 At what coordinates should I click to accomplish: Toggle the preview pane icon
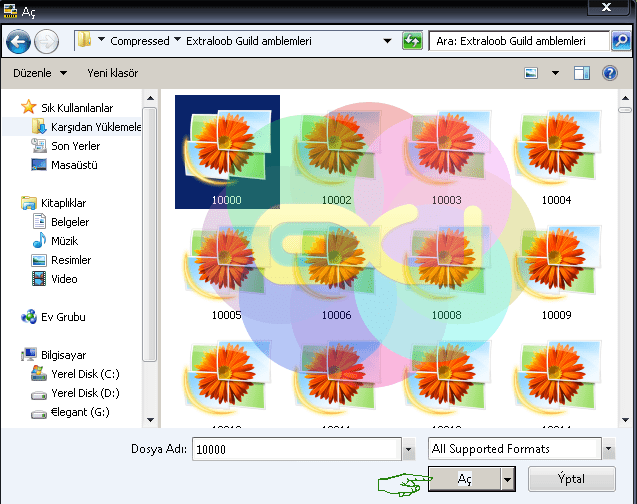pos(582,73)
